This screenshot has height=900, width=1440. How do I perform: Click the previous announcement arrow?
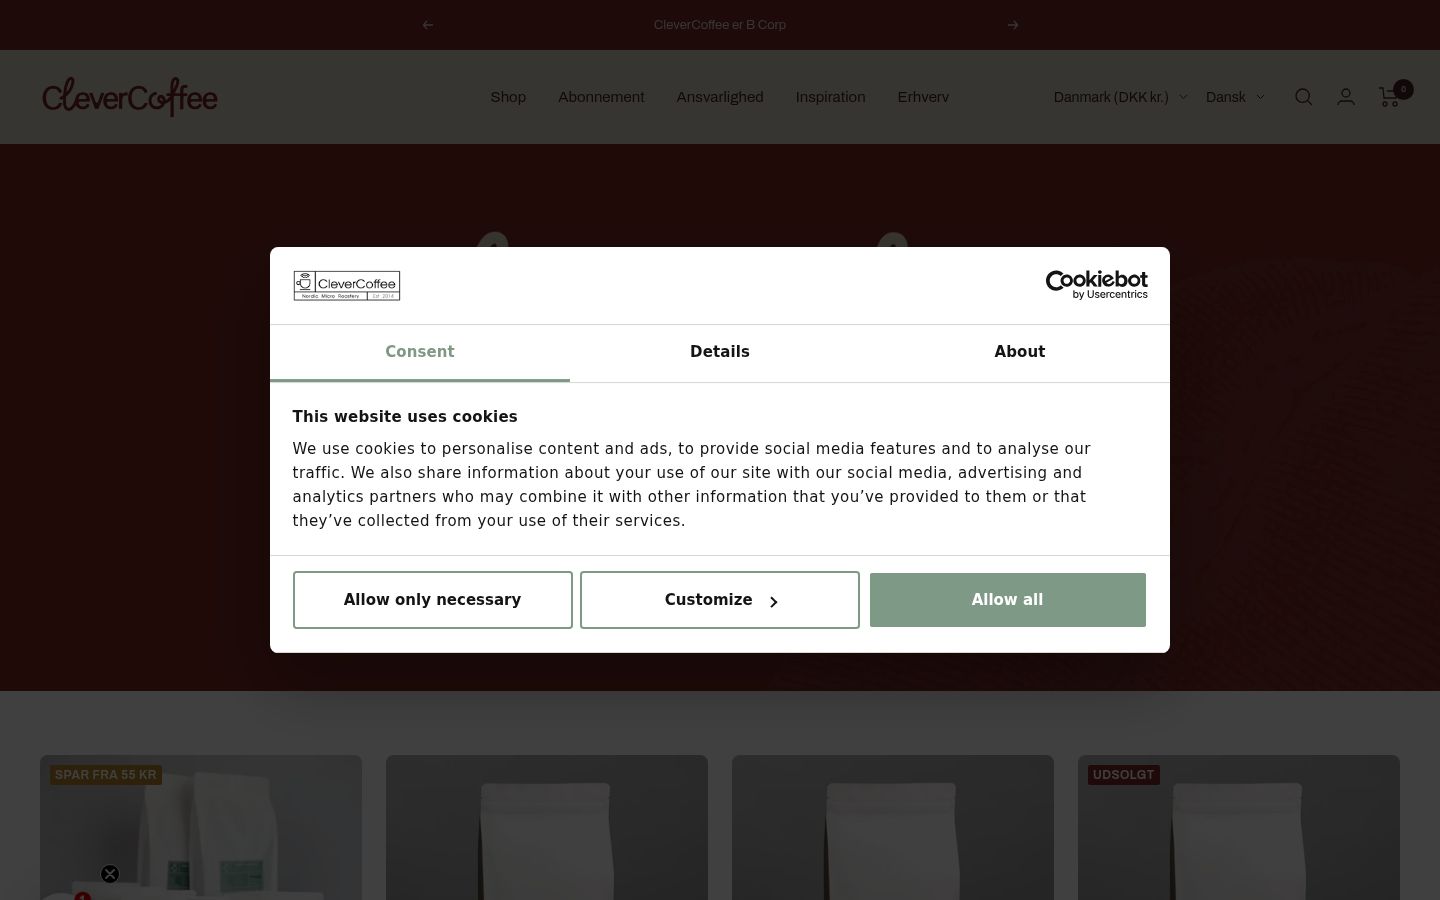428,25
